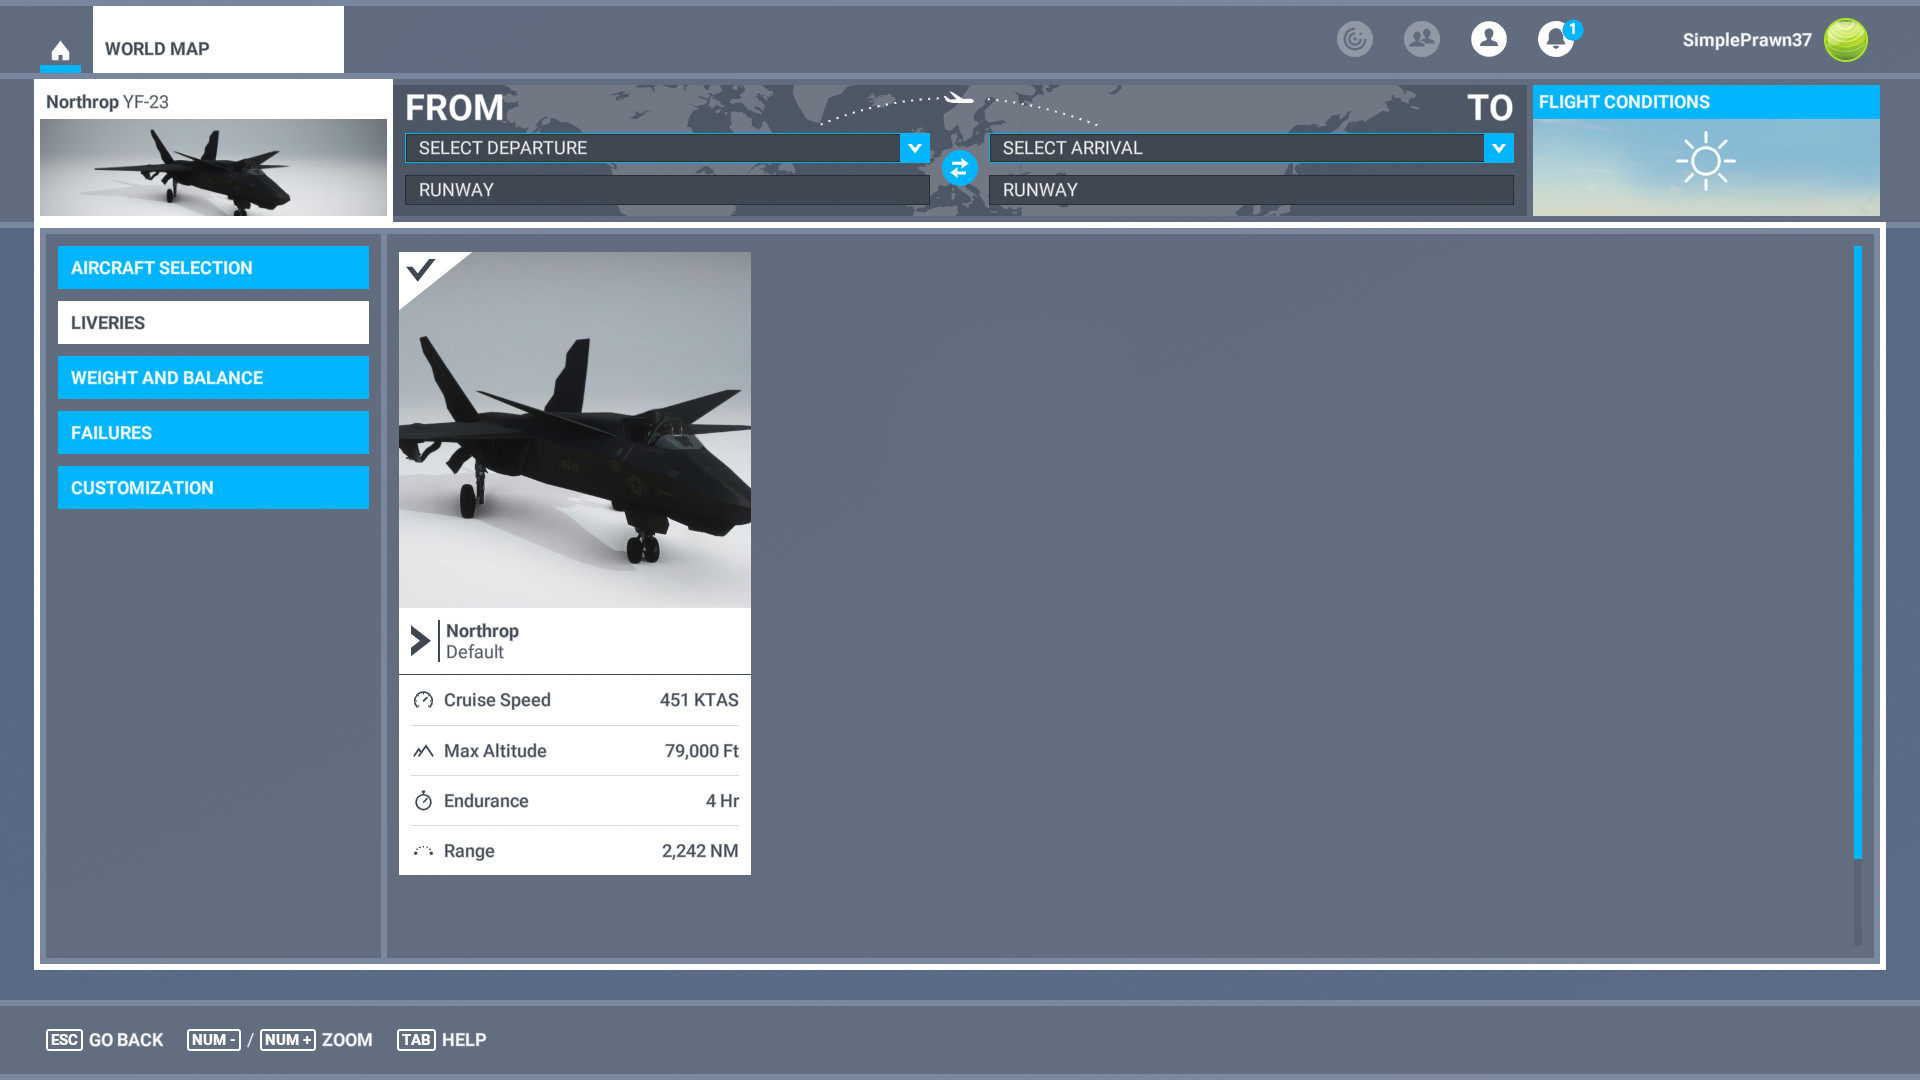The image size is (1920, 1080).
Task: Click the arrival Runway field
Action: (x=1251, y=190)
